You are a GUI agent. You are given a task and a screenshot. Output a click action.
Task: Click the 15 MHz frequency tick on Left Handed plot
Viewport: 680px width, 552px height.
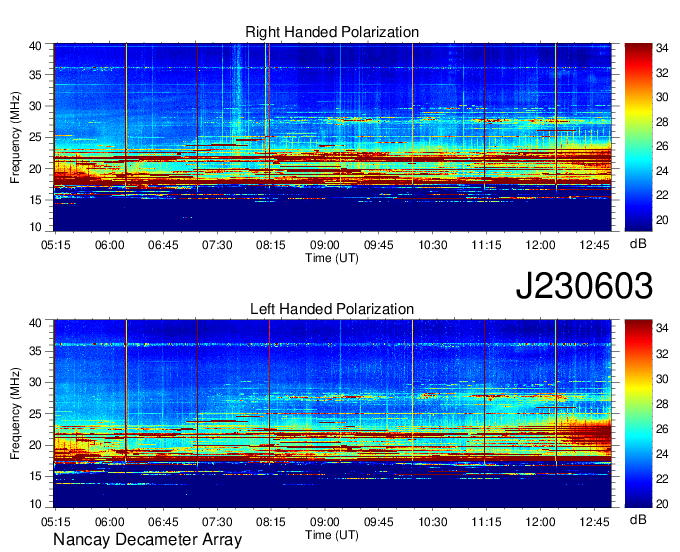[36, 476]
